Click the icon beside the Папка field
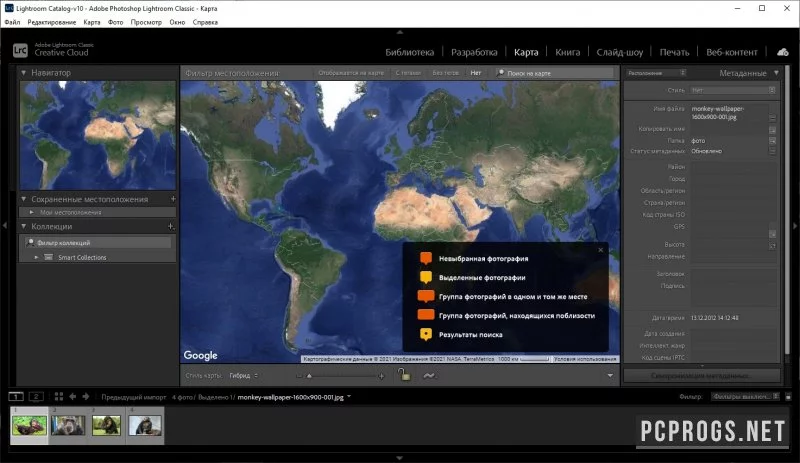The image size is (800, 463). [x=772, y=140]
